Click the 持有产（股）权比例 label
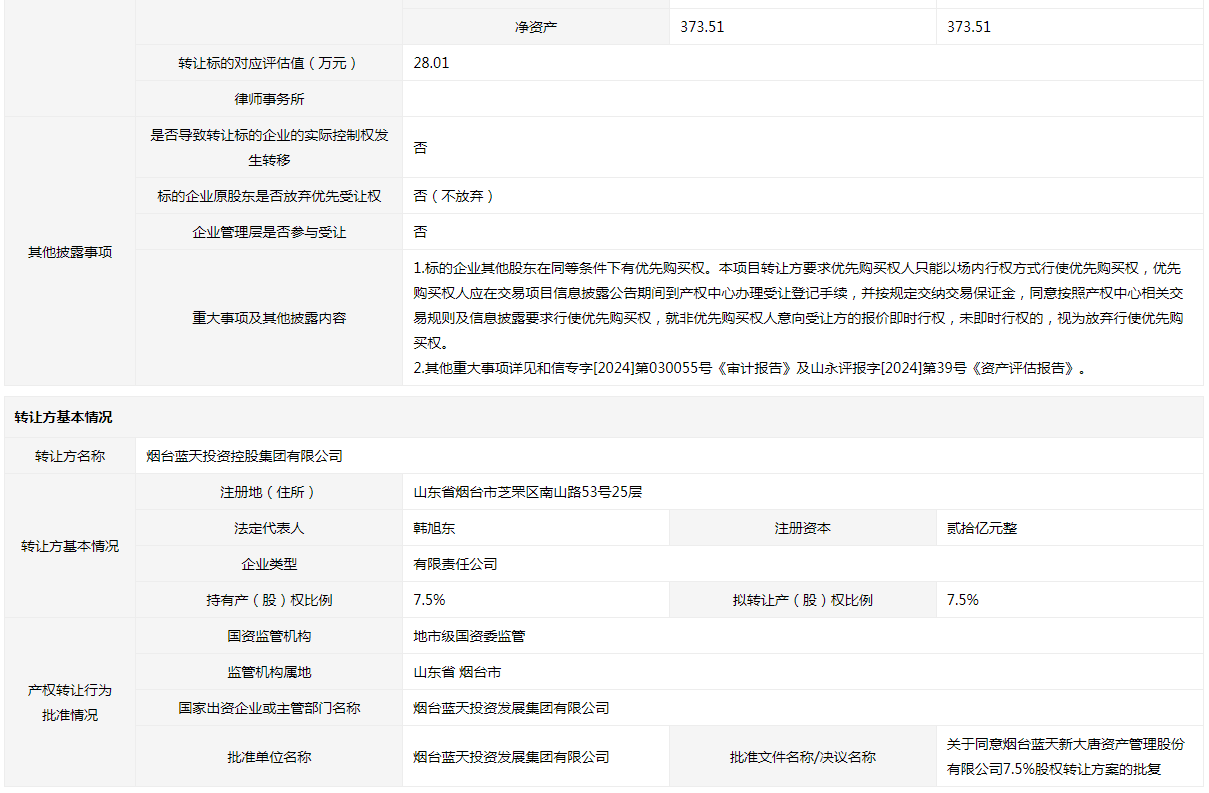The width and height of the screenshot is (1209, 793). pos(269,600)
